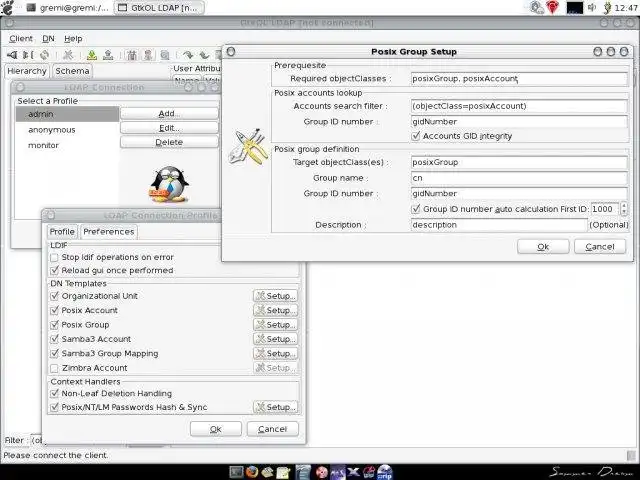Open Firefox from the bottom dock
The height and width of the screenshot is (480, 640).
pyautogui.click(x=252, y=472)
